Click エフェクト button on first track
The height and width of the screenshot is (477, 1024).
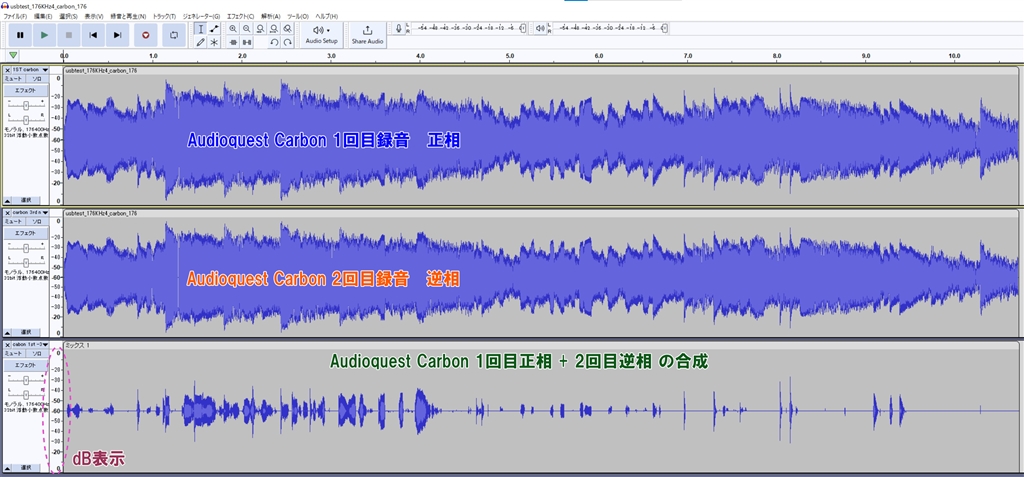[x=25, y=90]
